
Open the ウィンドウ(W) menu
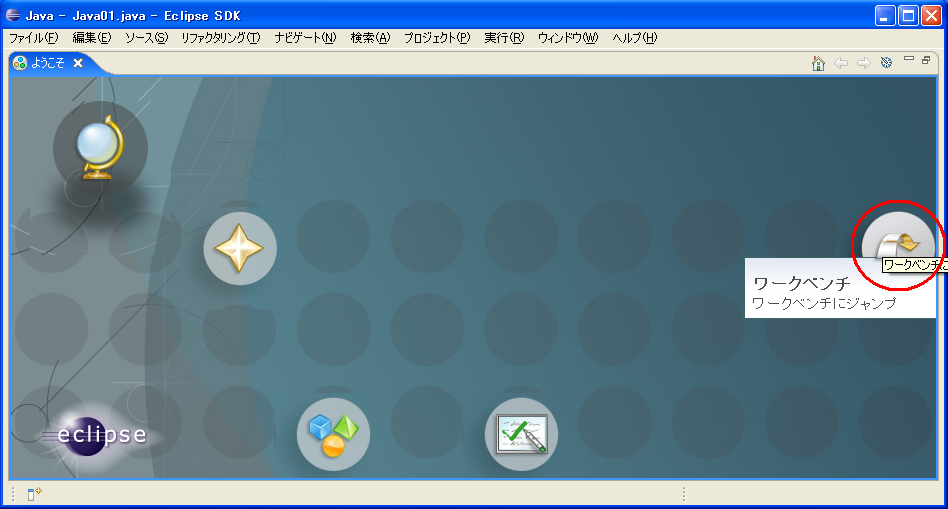(x=568, y=37)
